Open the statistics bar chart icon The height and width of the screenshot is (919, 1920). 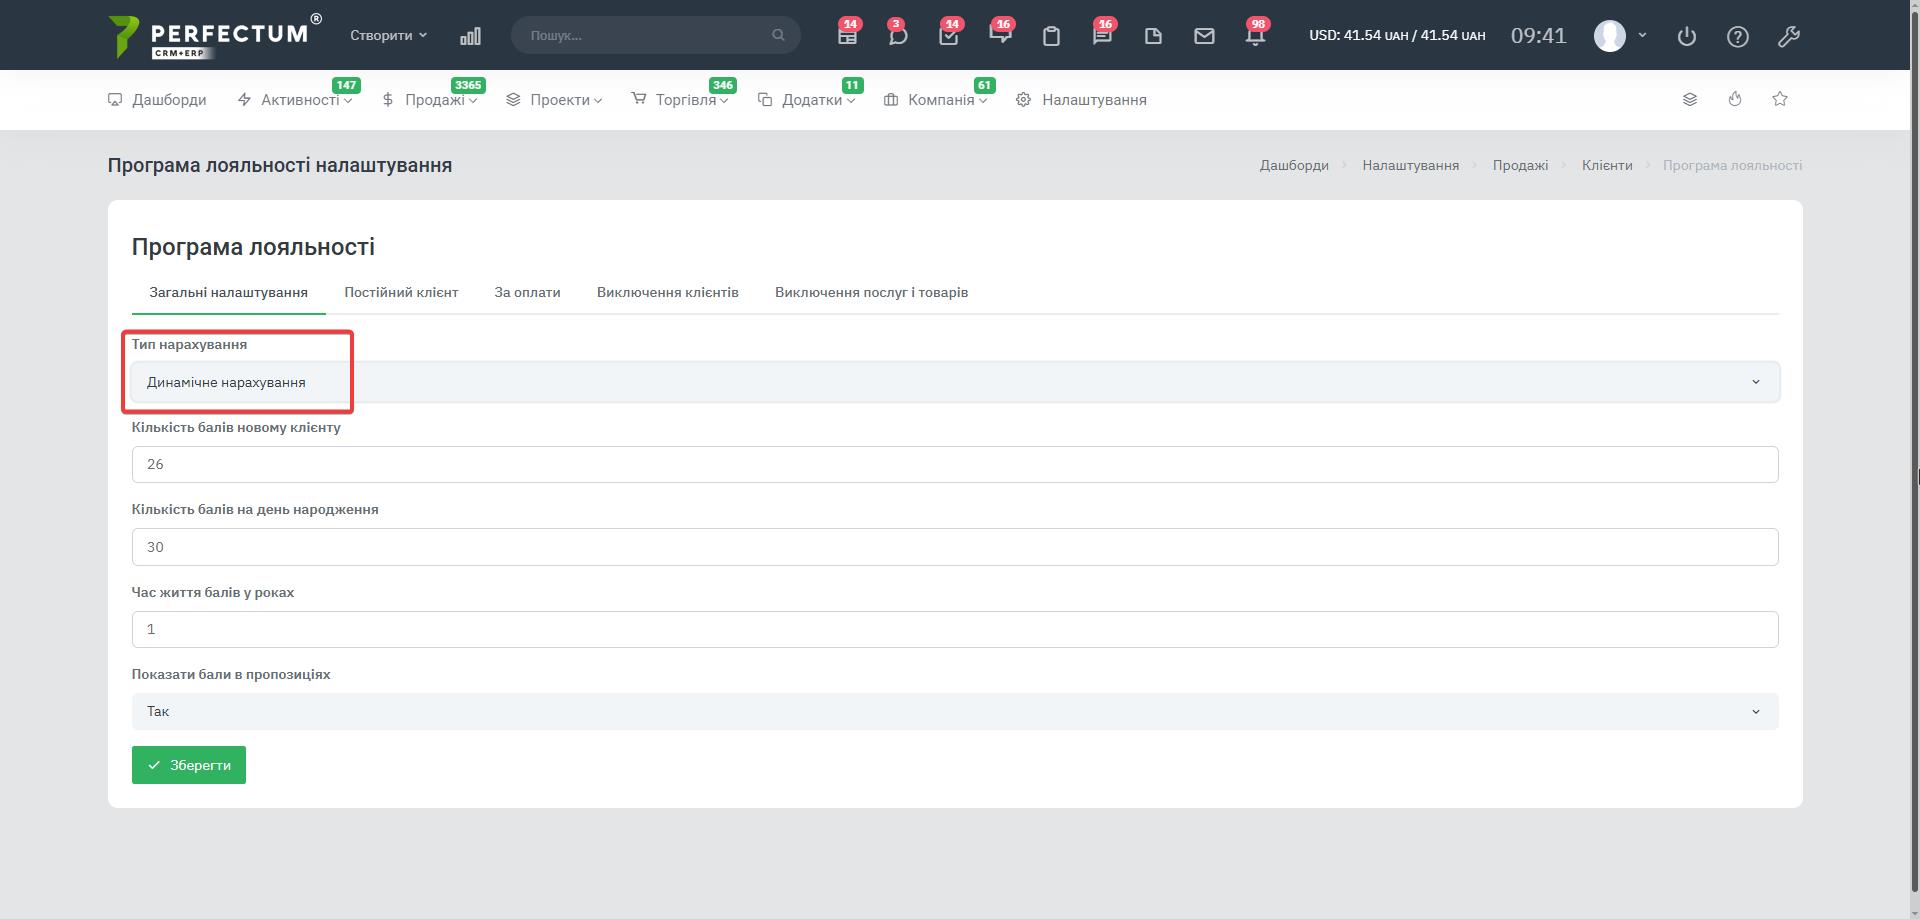click(470, 36)
